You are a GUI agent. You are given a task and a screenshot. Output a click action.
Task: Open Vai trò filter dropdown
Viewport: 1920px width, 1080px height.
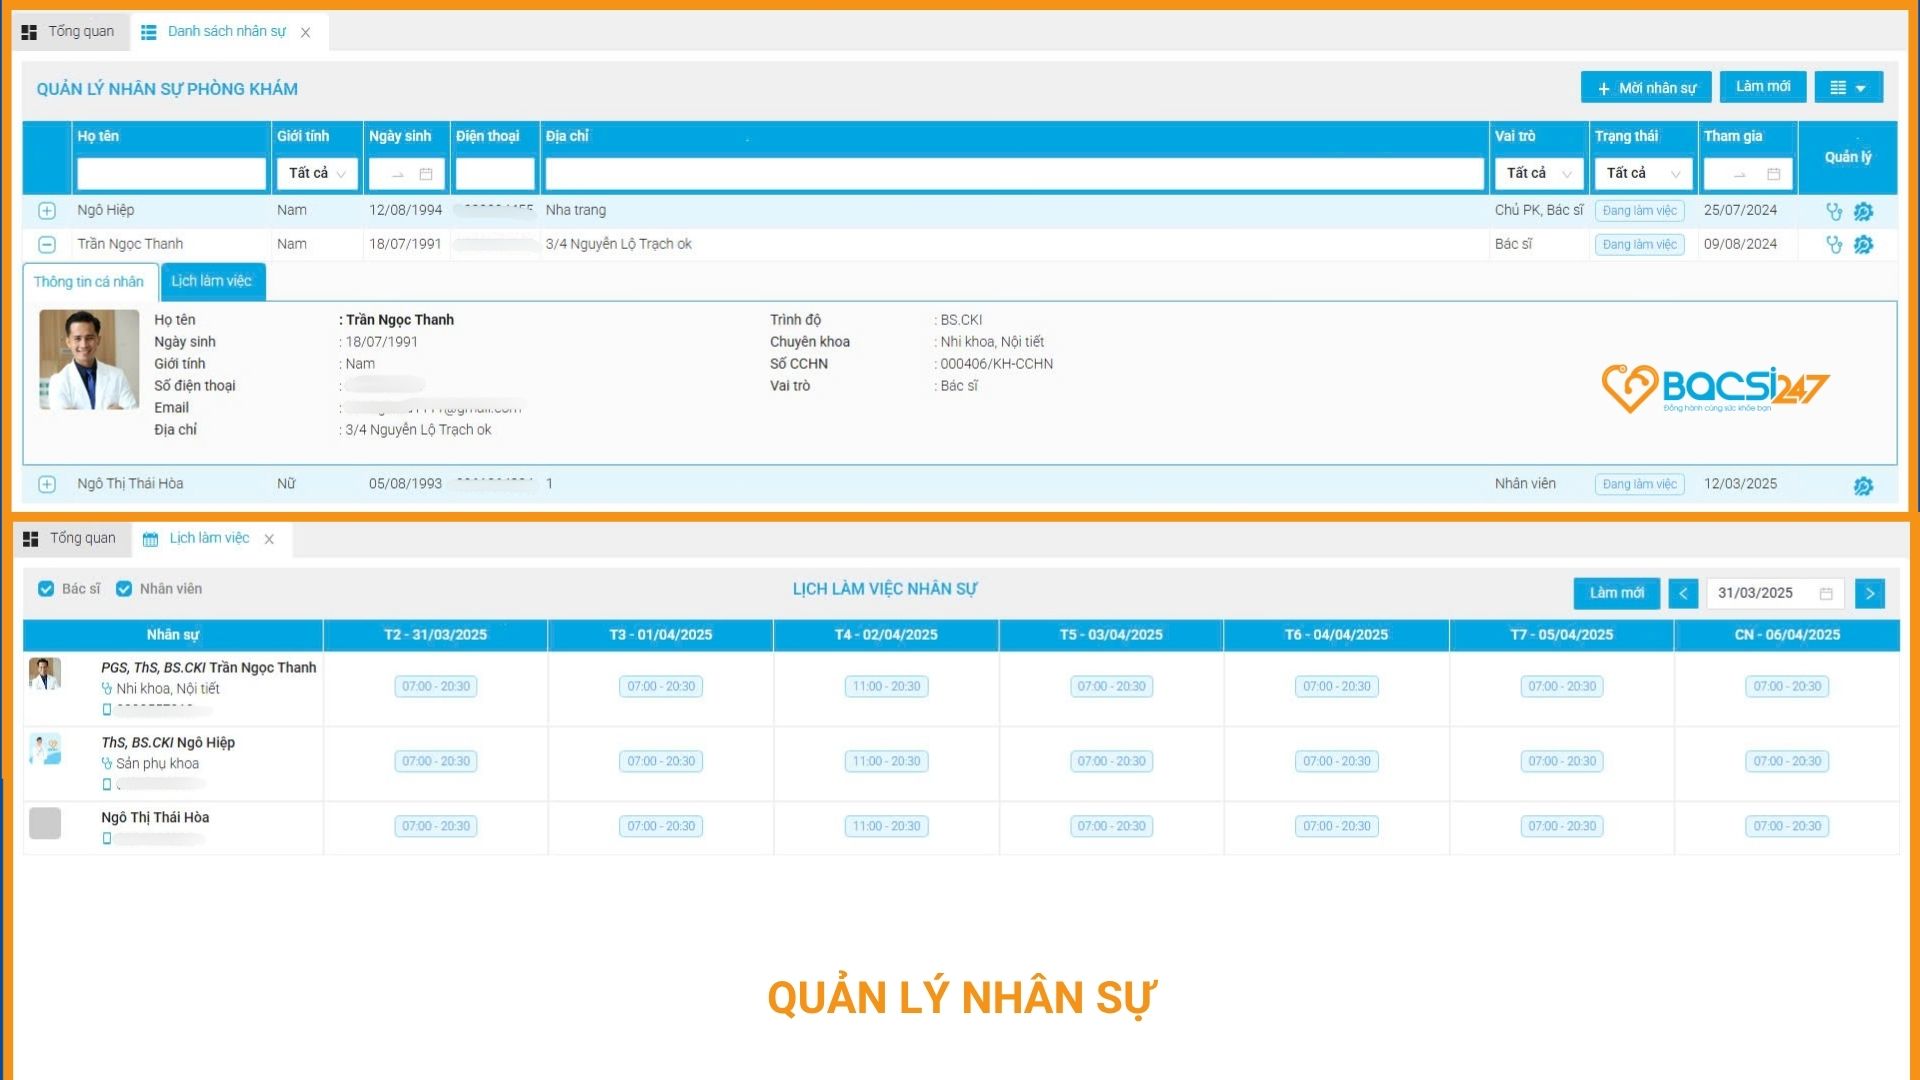pyautogui.click(x=1539, y=174)
